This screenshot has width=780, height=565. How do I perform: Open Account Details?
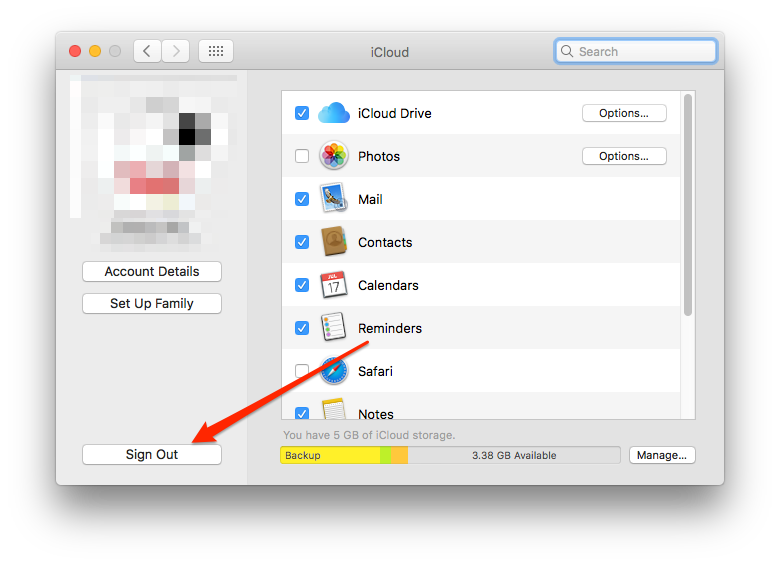point(152,272)
